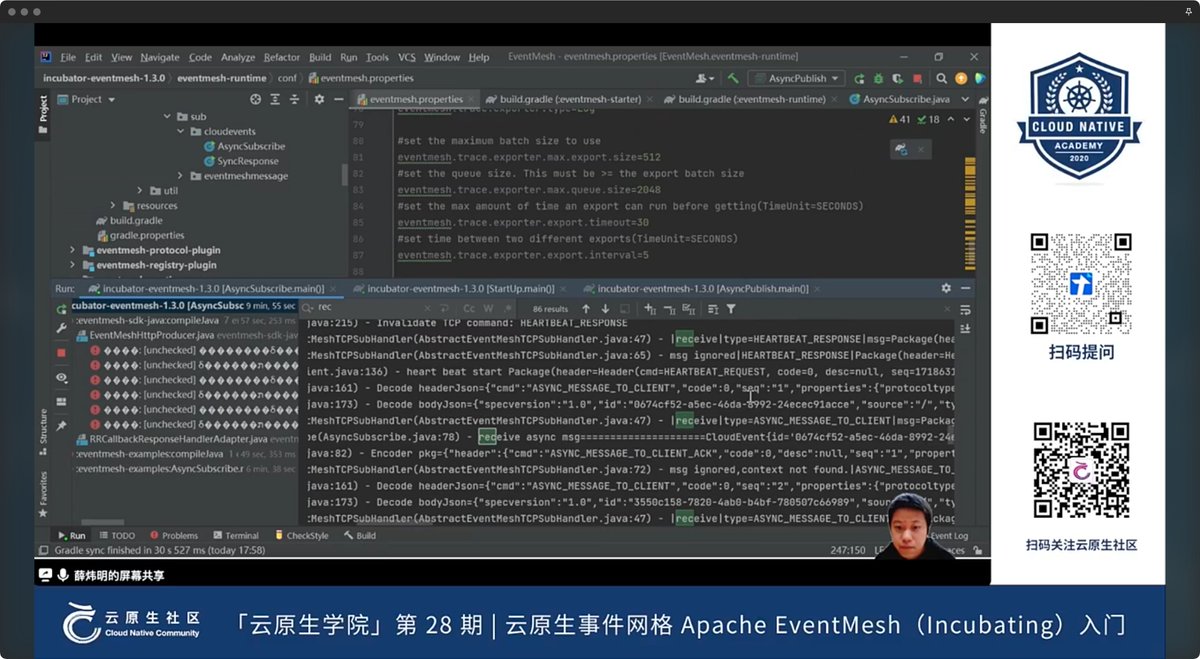
Task: Expand eventmesh-registry-plugin module
Action: 73,265
